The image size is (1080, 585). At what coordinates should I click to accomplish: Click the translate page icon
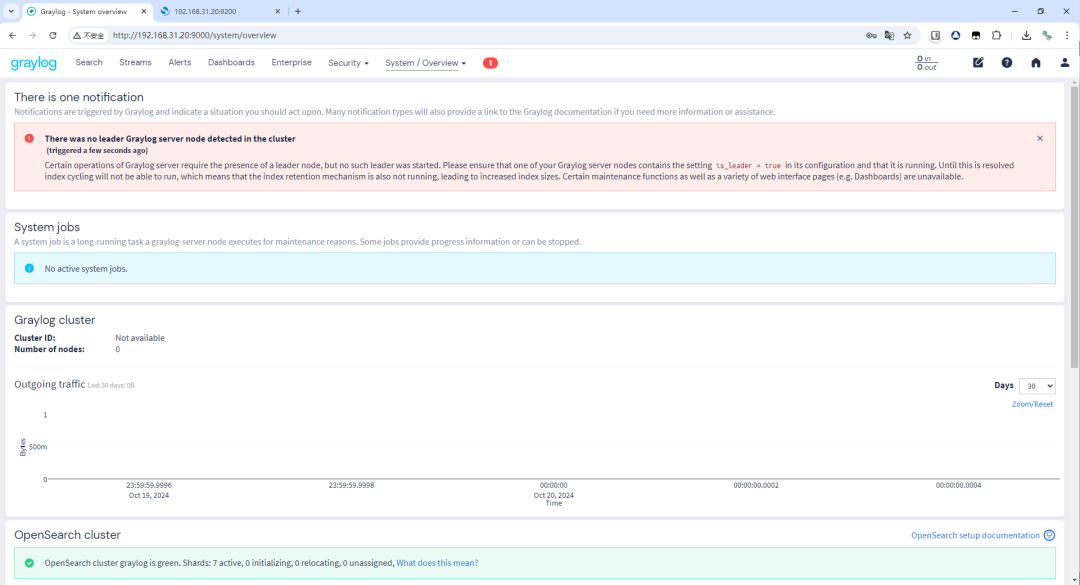[x=889, y=35]
